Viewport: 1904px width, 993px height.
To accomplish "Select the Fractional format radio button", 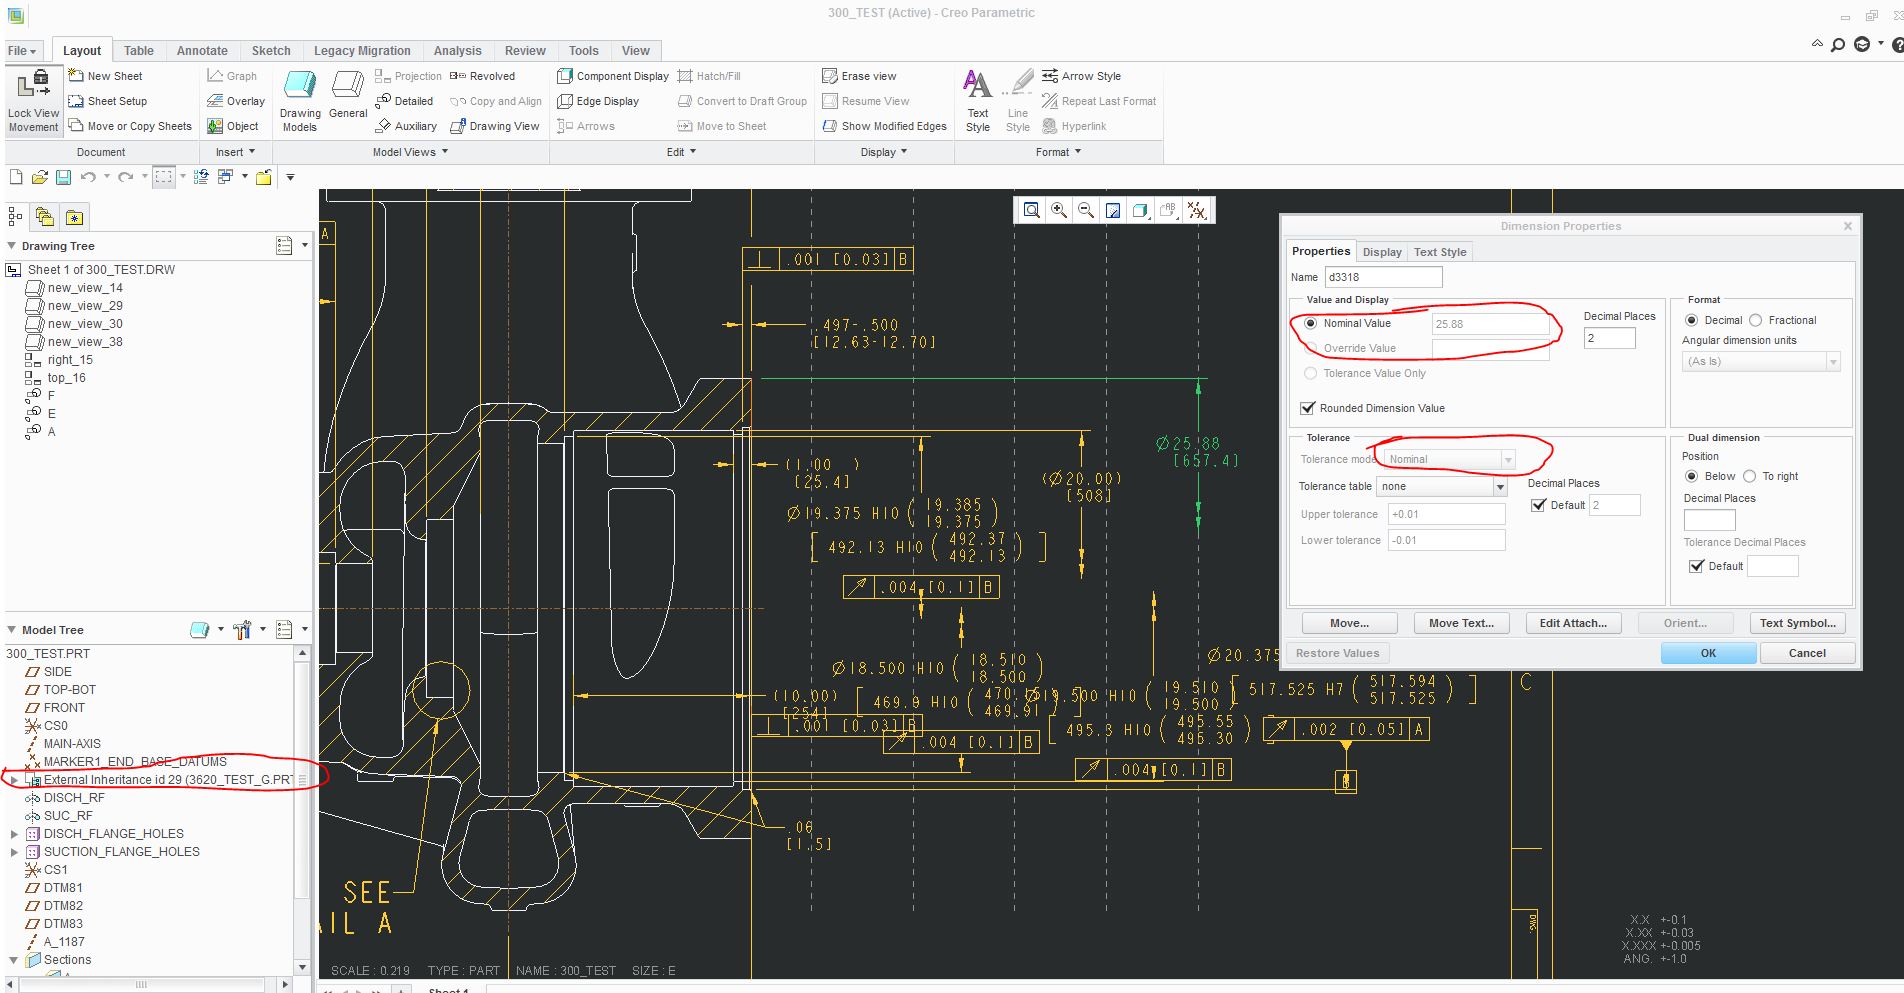I will pos(1755,320).
